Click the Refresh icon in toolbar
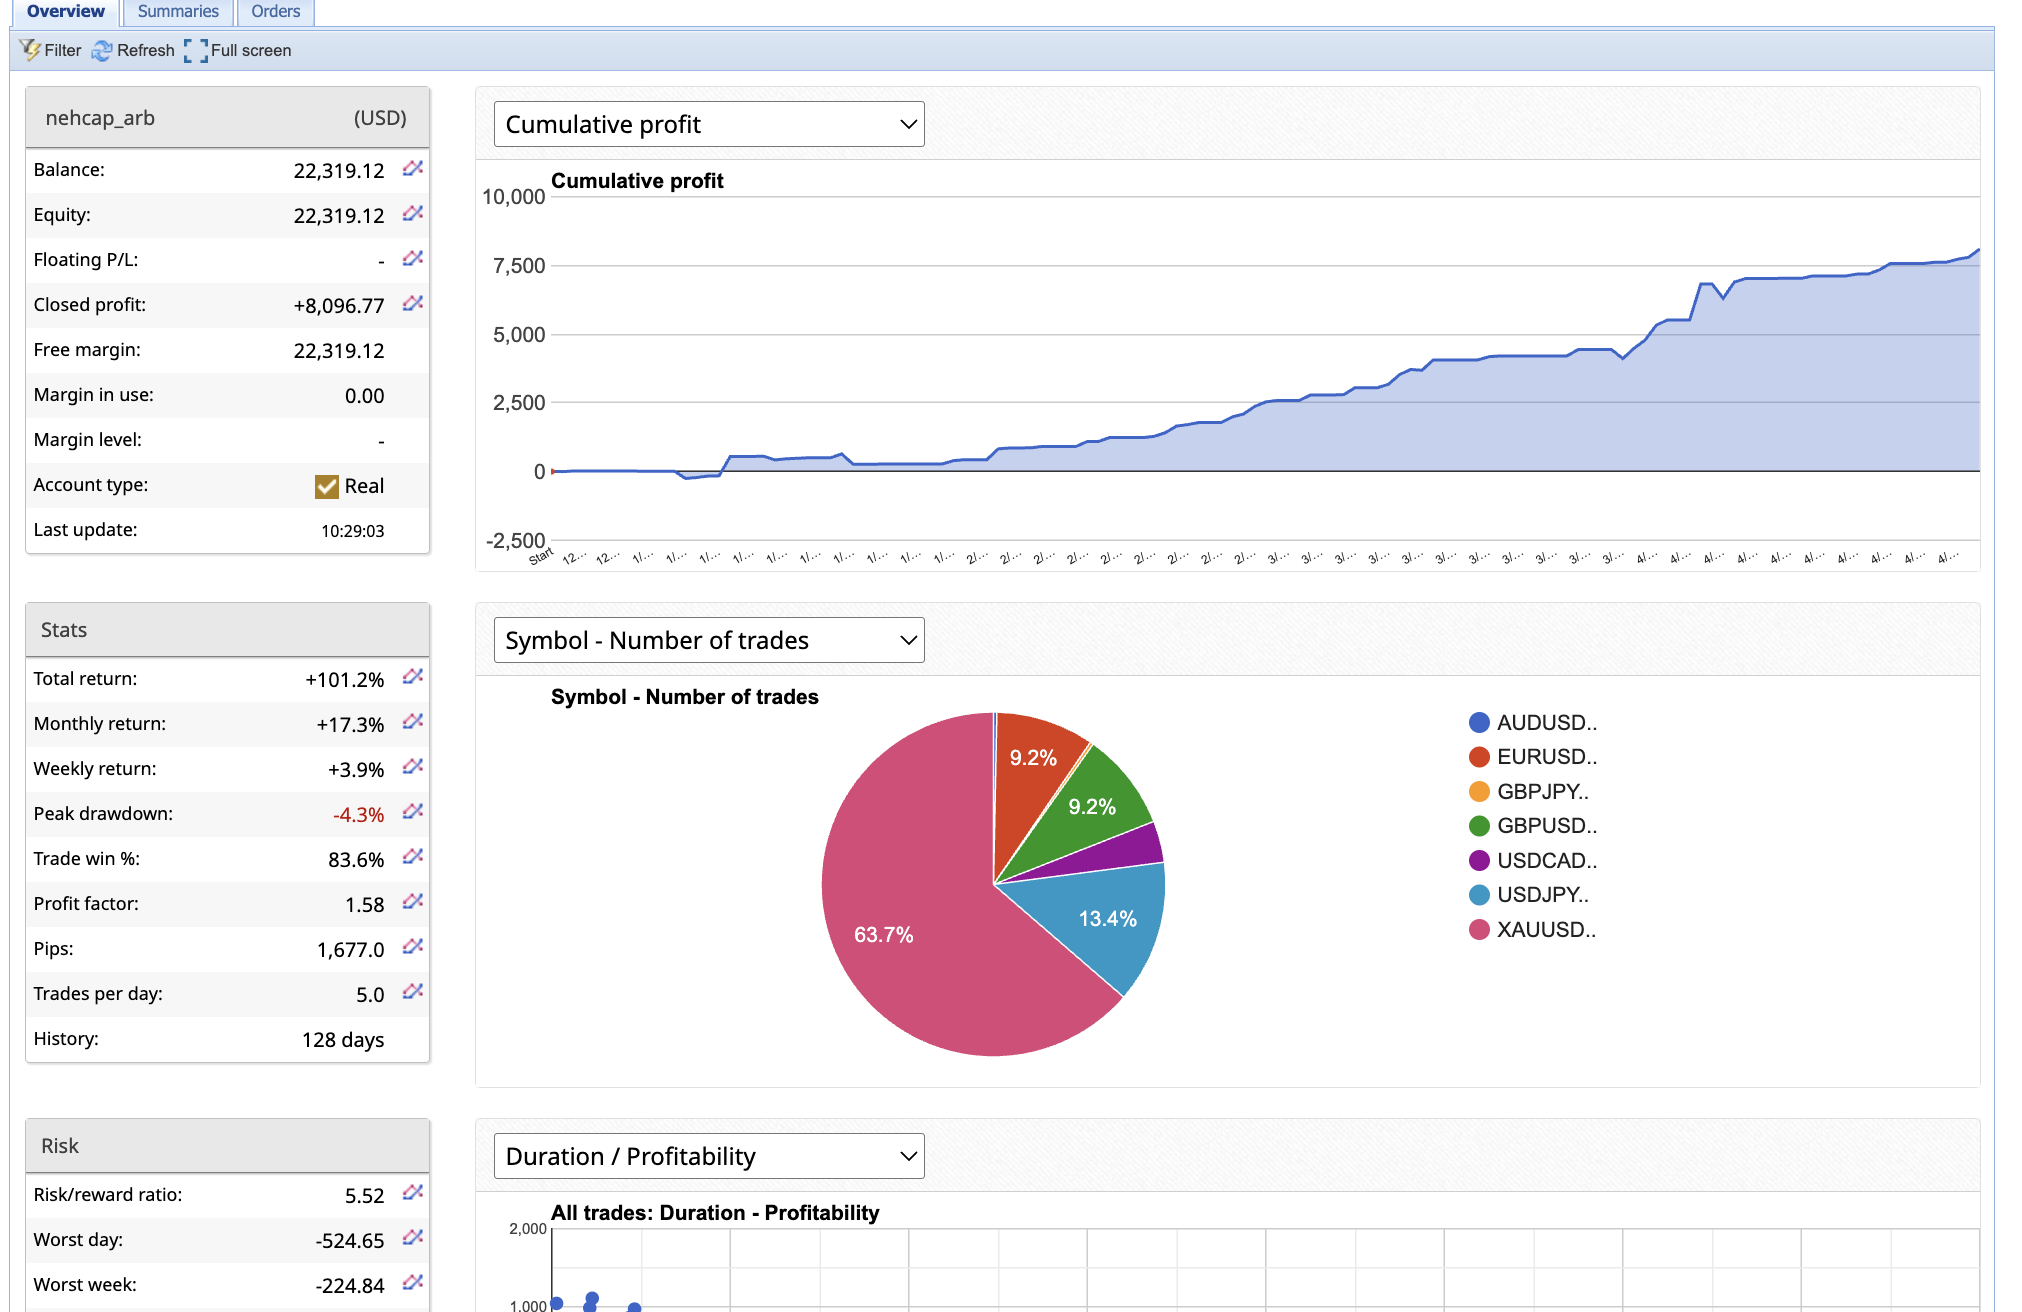 (102, 50)
